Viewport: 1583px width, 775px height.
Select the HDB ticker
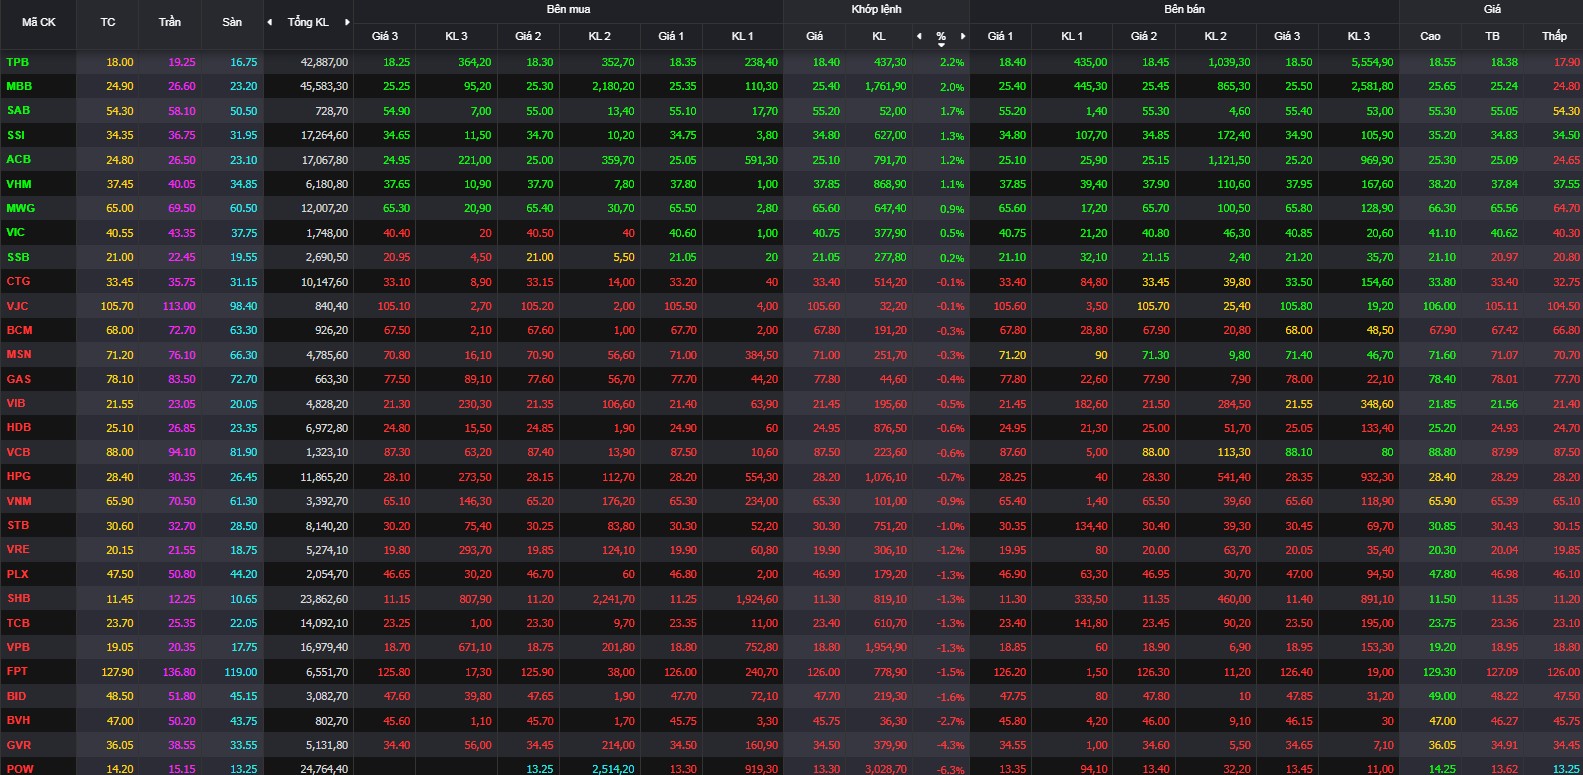(x=18, y=427)
